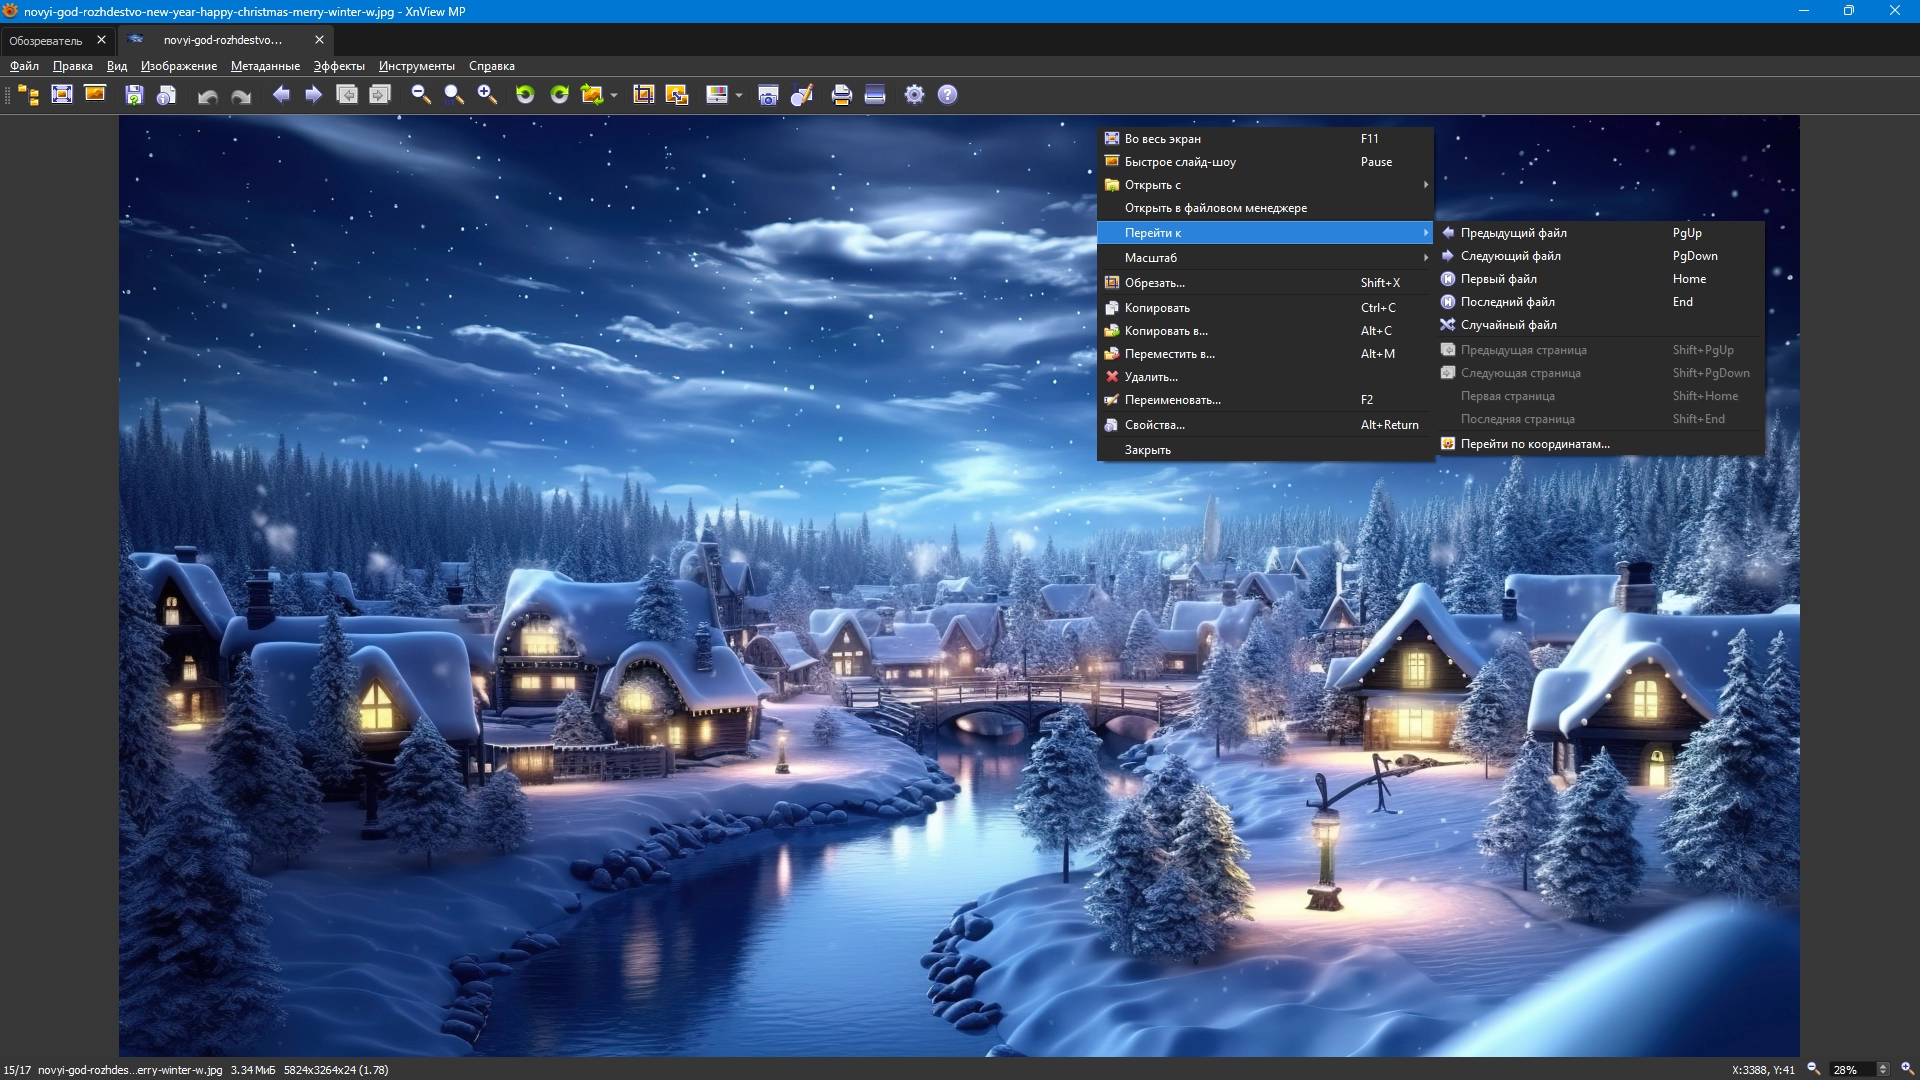Click the screen capture camera icon

point(768,95)
